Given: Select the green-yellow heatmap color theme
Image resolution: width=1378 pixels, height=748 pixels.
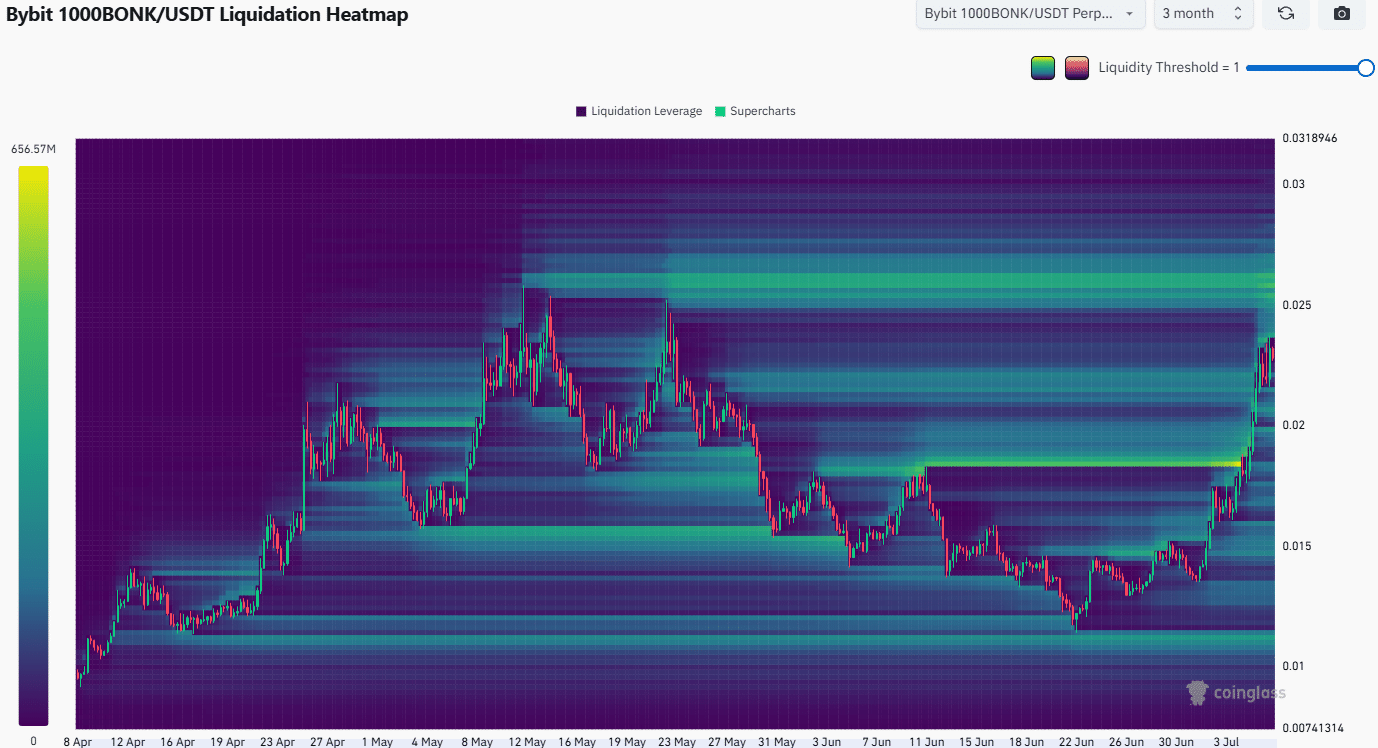Looking at the screenshot, I should point(1043,68).
